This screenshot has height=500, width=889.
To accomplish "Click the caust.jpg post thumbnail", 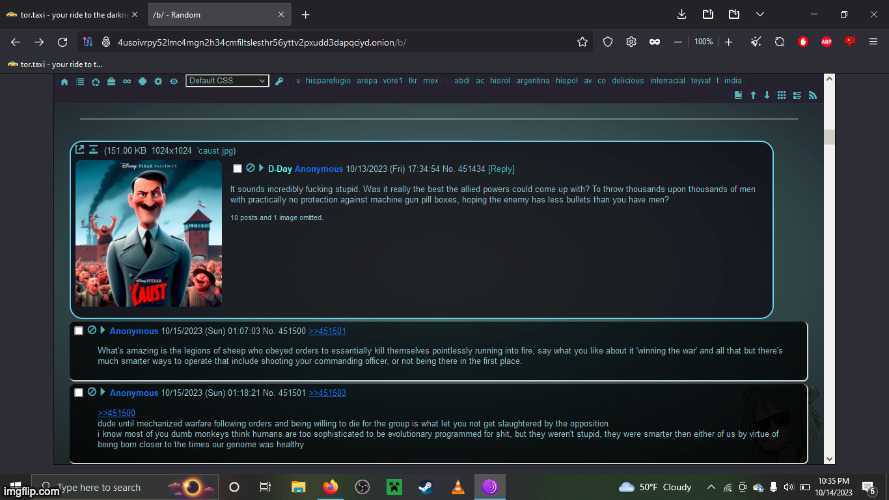I will [149, 234].
